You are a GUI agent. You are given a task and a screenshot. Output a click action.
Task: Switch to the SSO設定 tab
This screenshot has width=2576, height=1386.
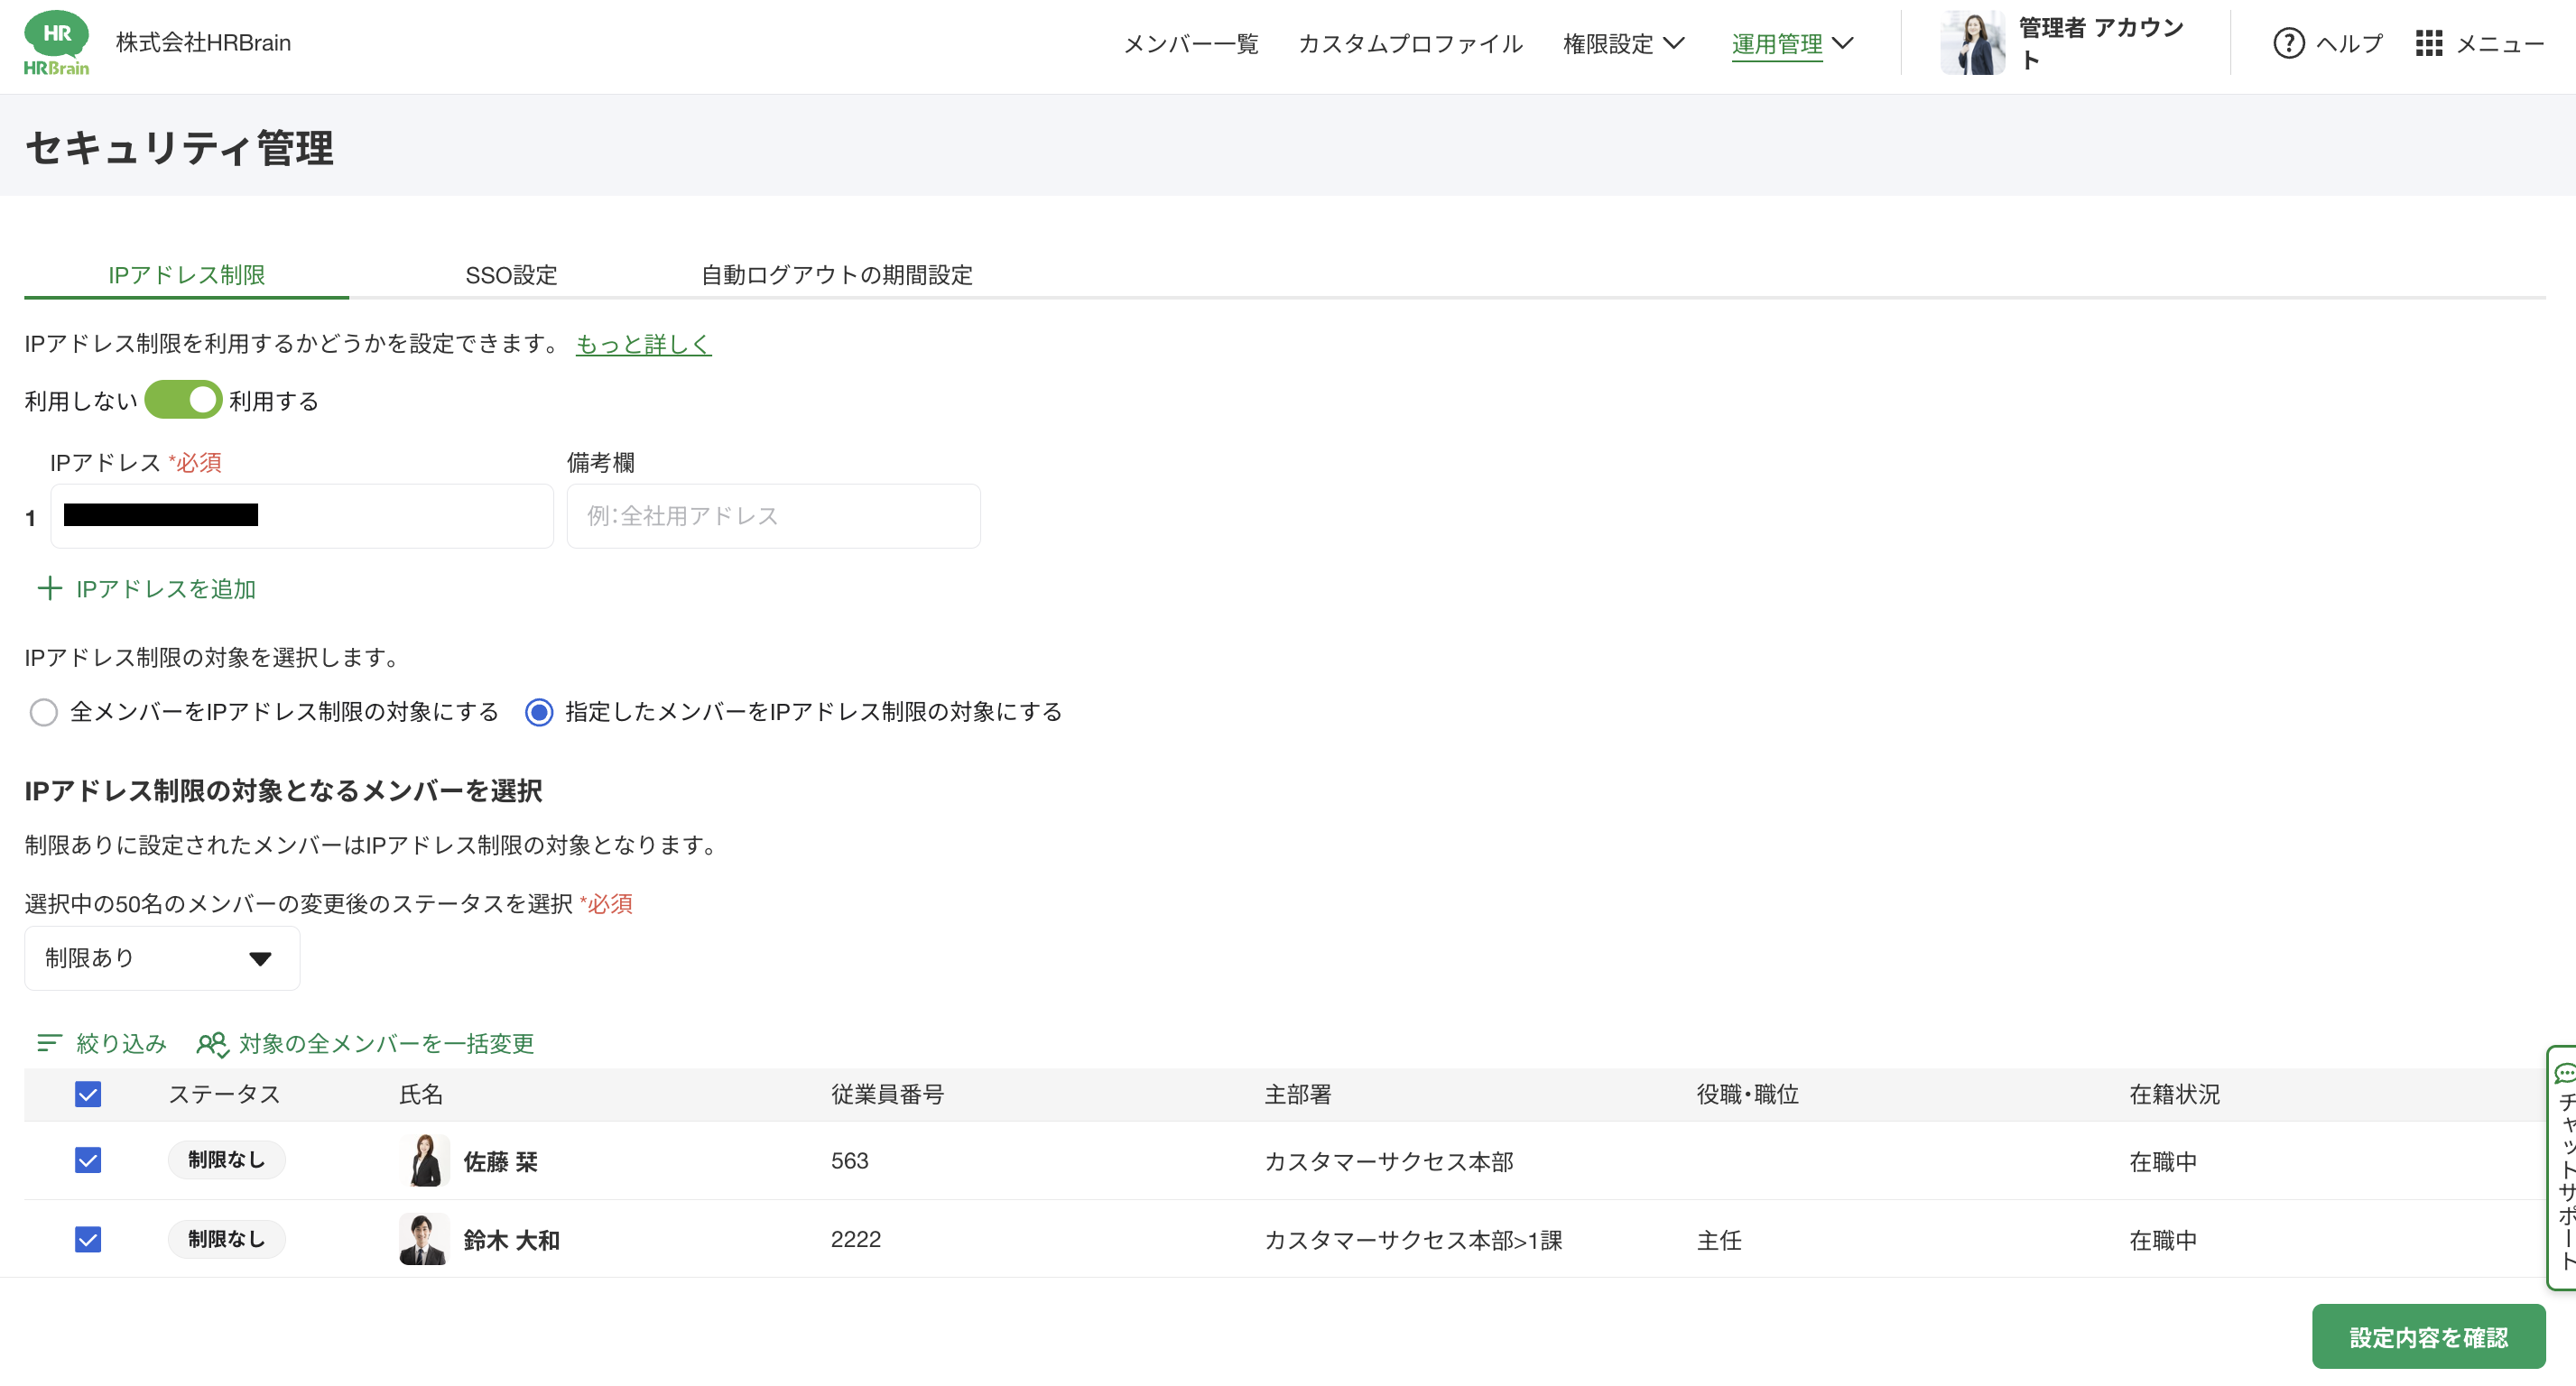point(511,275)
